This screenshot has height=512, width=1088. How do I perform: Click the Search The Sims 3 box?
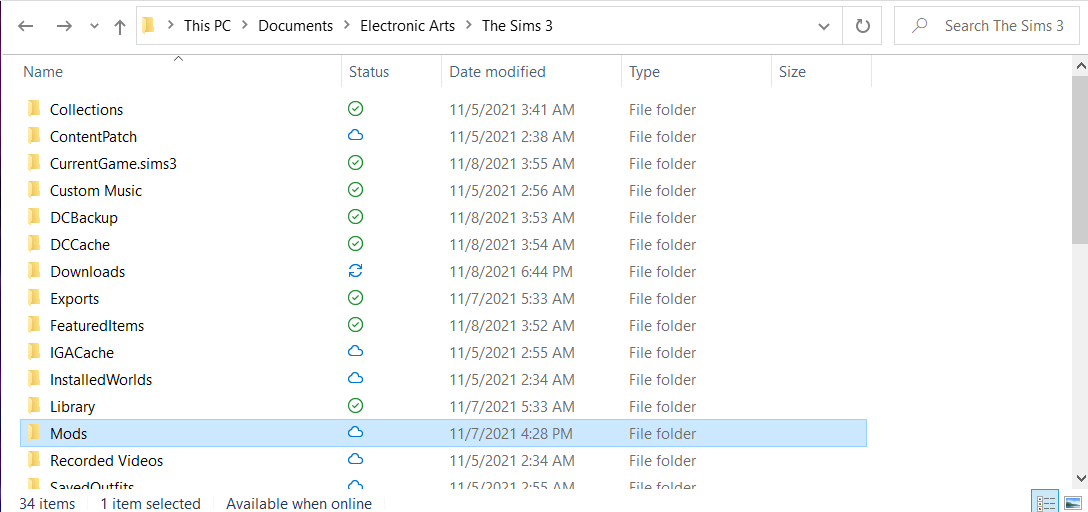[x=987, y=26]
